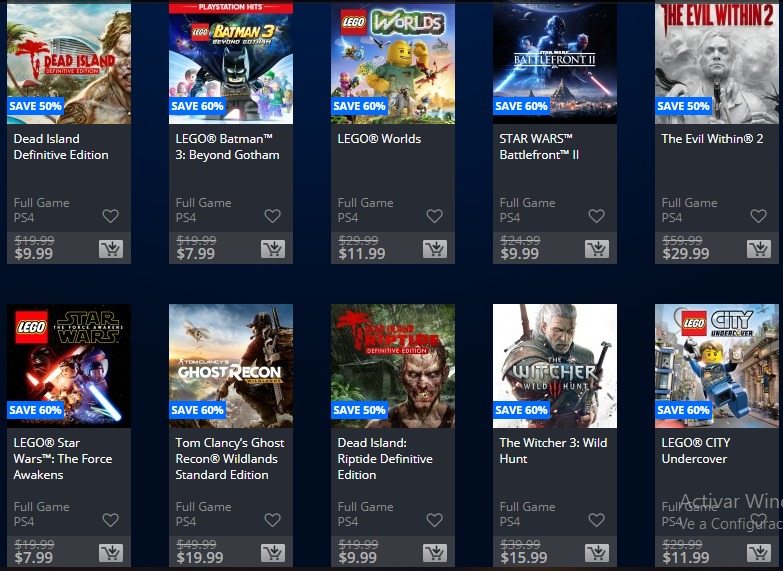Open The Witcher 3: Wild Hunt title link
783x571 pixels.
pyautogui.click(x=553, y=451)
